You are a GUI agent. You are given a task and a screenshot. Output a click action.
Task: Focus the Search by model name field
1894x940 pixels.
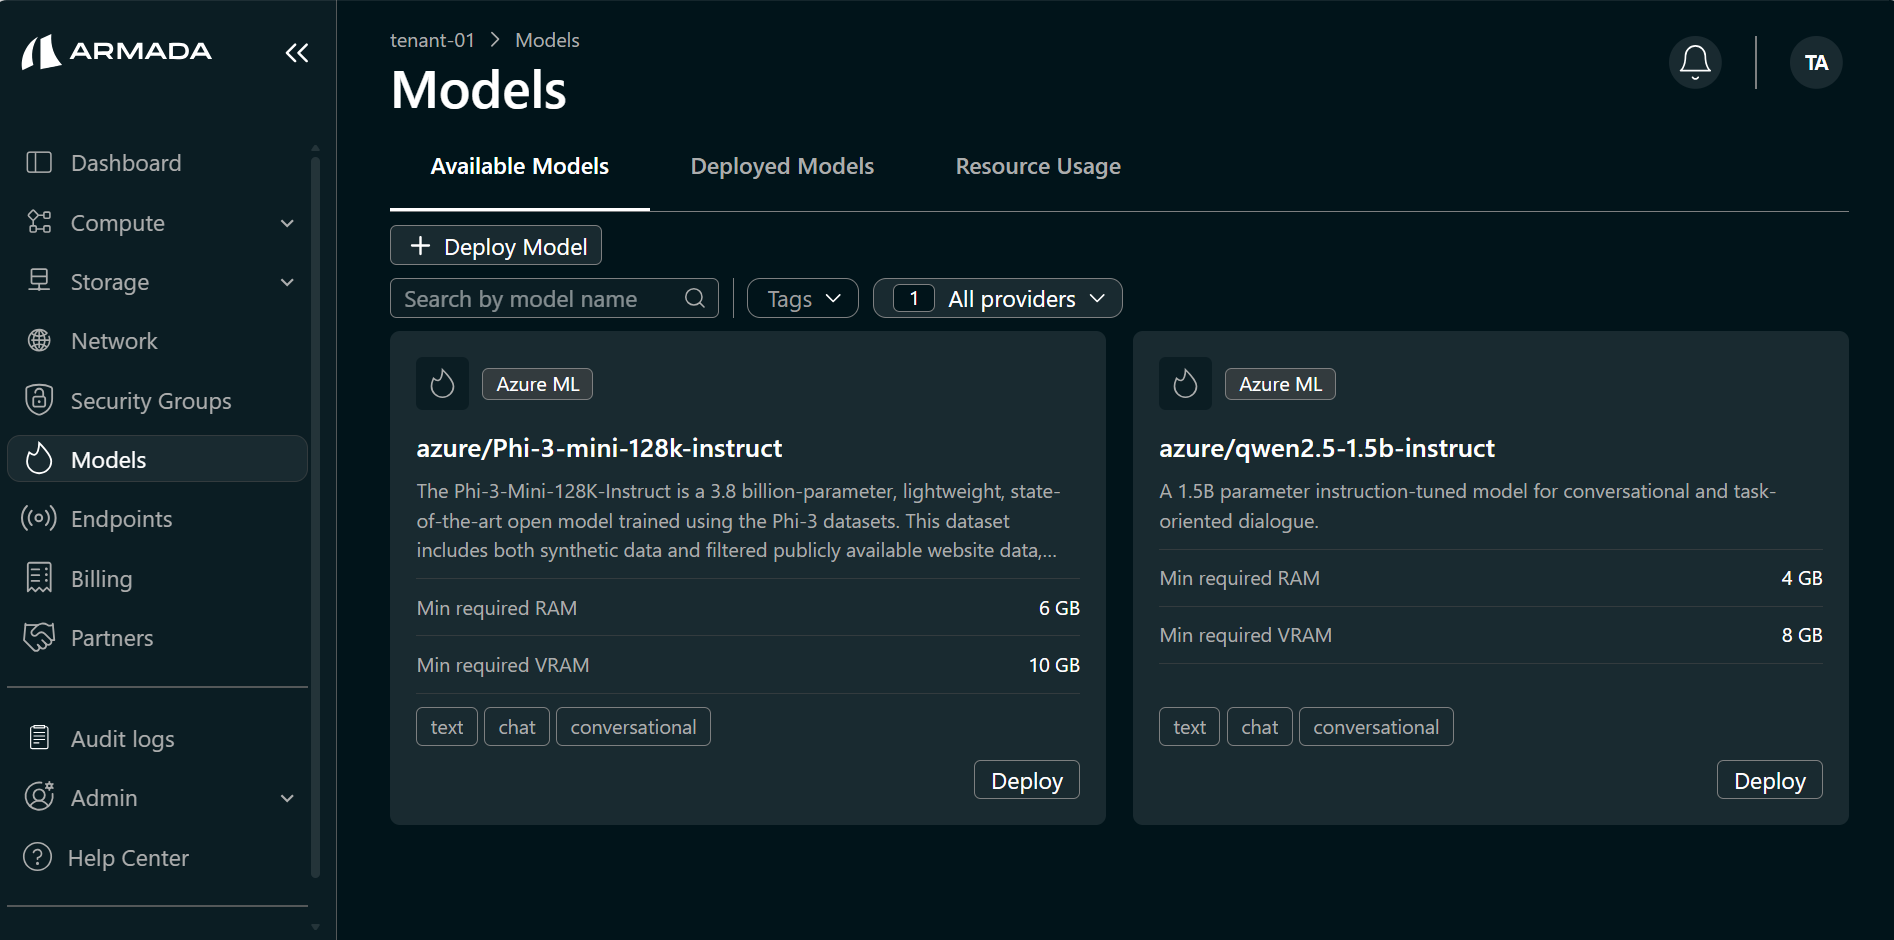(554, 298)
